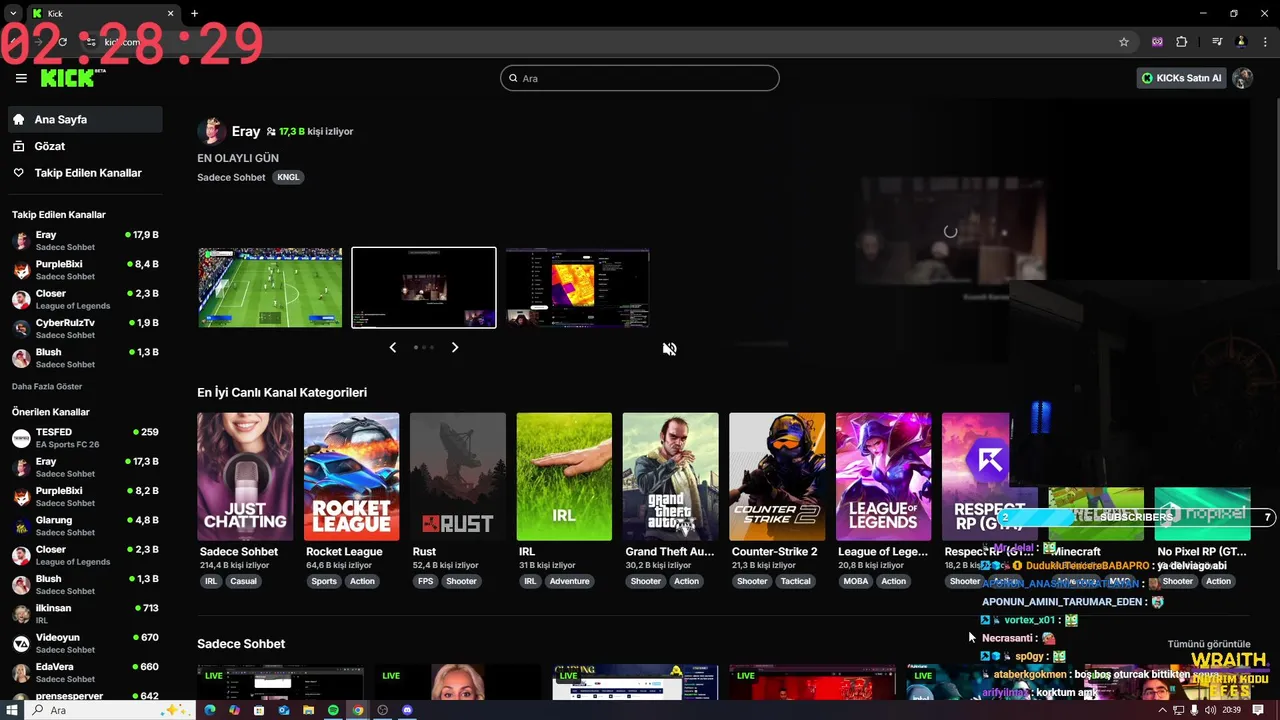Select the football stream thumbnail
This screenshot has height=720, width=1280.
[x=270, y=287]
